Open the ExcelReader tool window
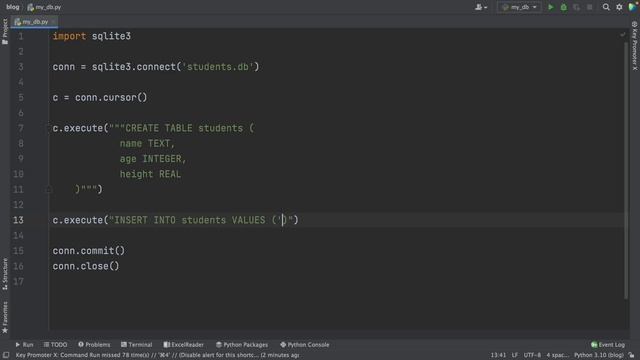 coord(184,345)
